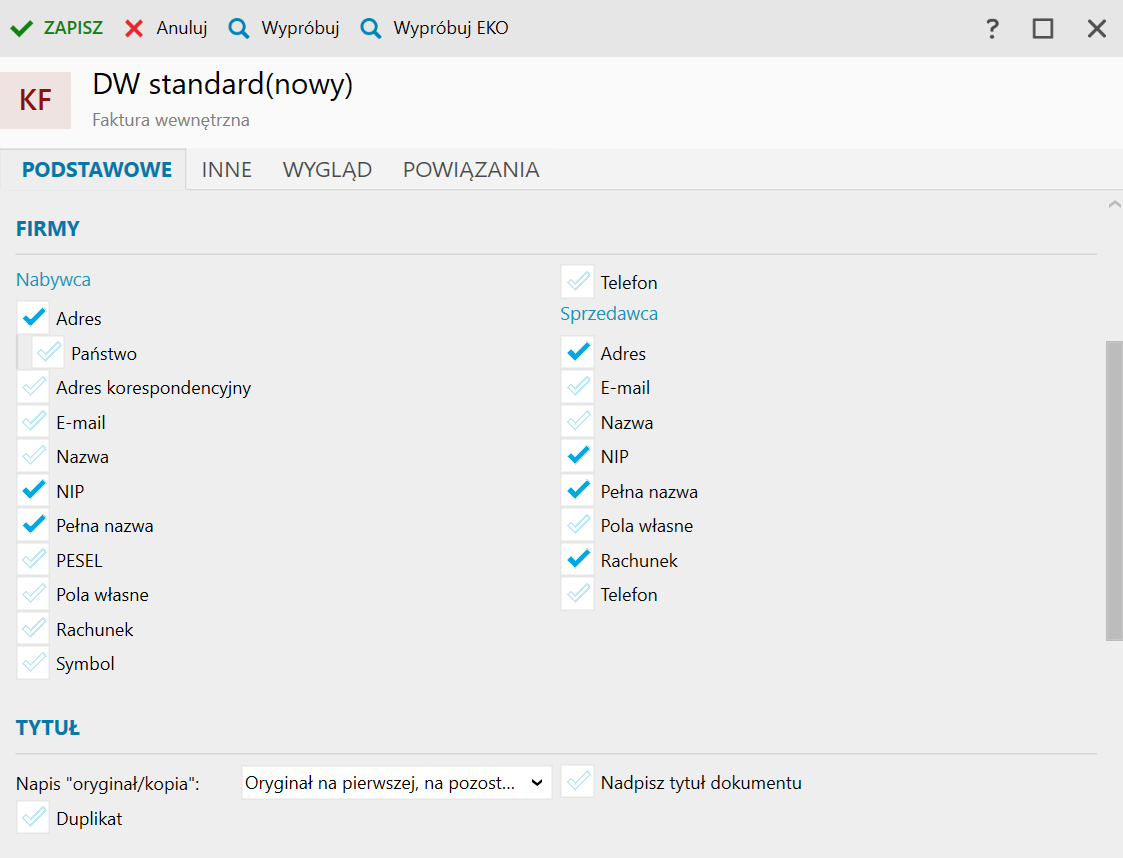This screenshot has width=1123, height=858.
Task: Click the vertical scrollbar thumb
Action: [1114, 489]
